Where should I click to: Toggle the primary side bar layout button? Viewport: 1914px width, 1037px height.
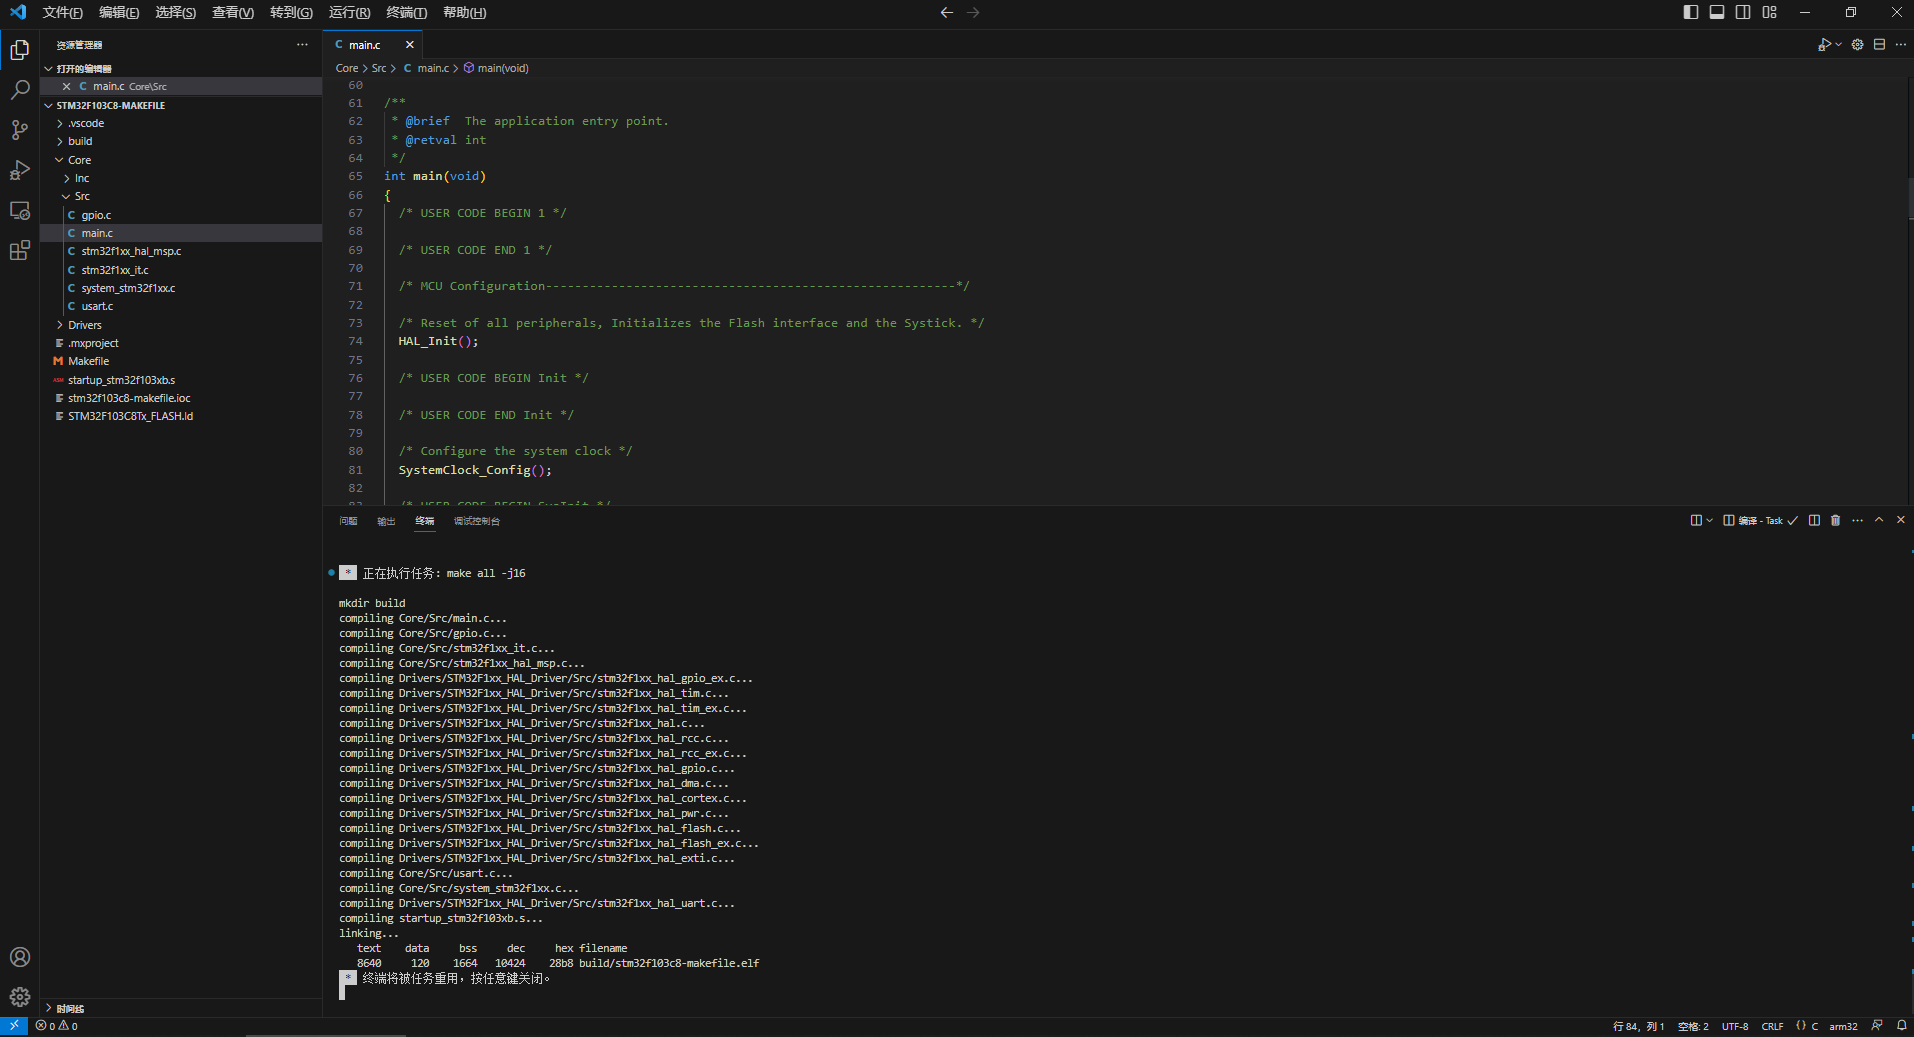pos(1690,12)
